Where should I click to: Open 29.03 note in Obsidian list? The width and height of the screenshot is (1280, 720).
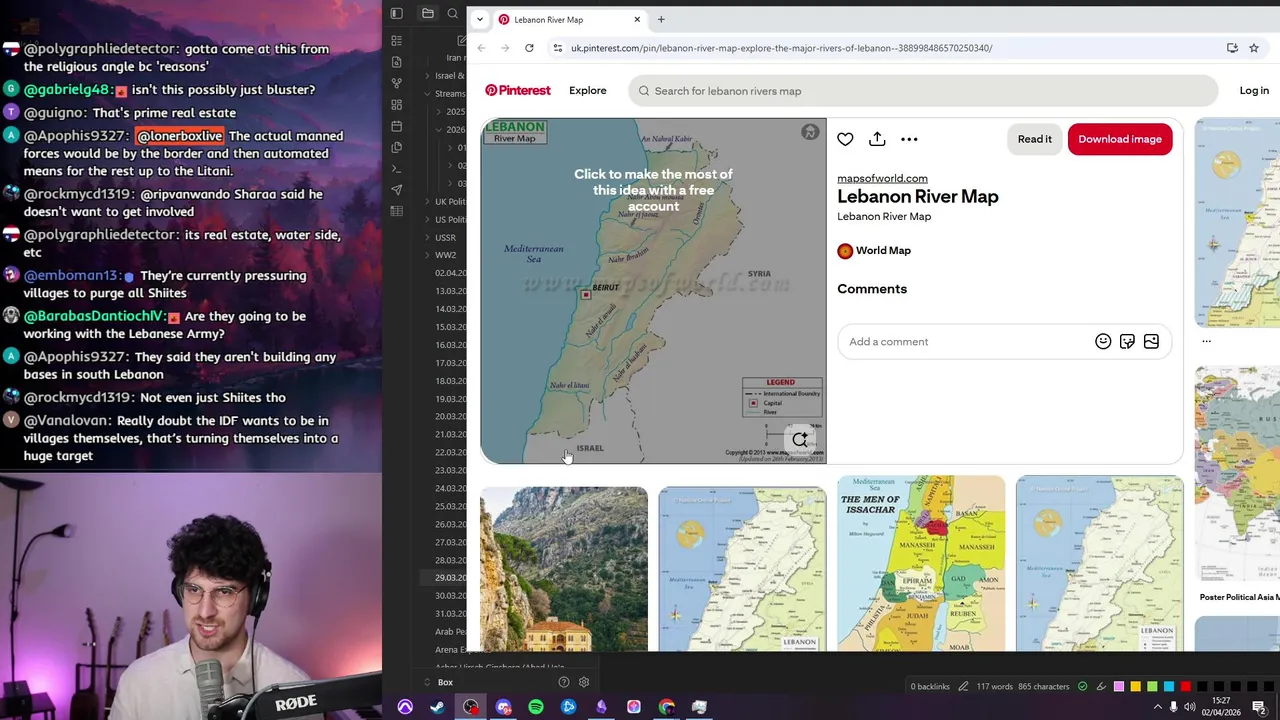click(450, 578)
